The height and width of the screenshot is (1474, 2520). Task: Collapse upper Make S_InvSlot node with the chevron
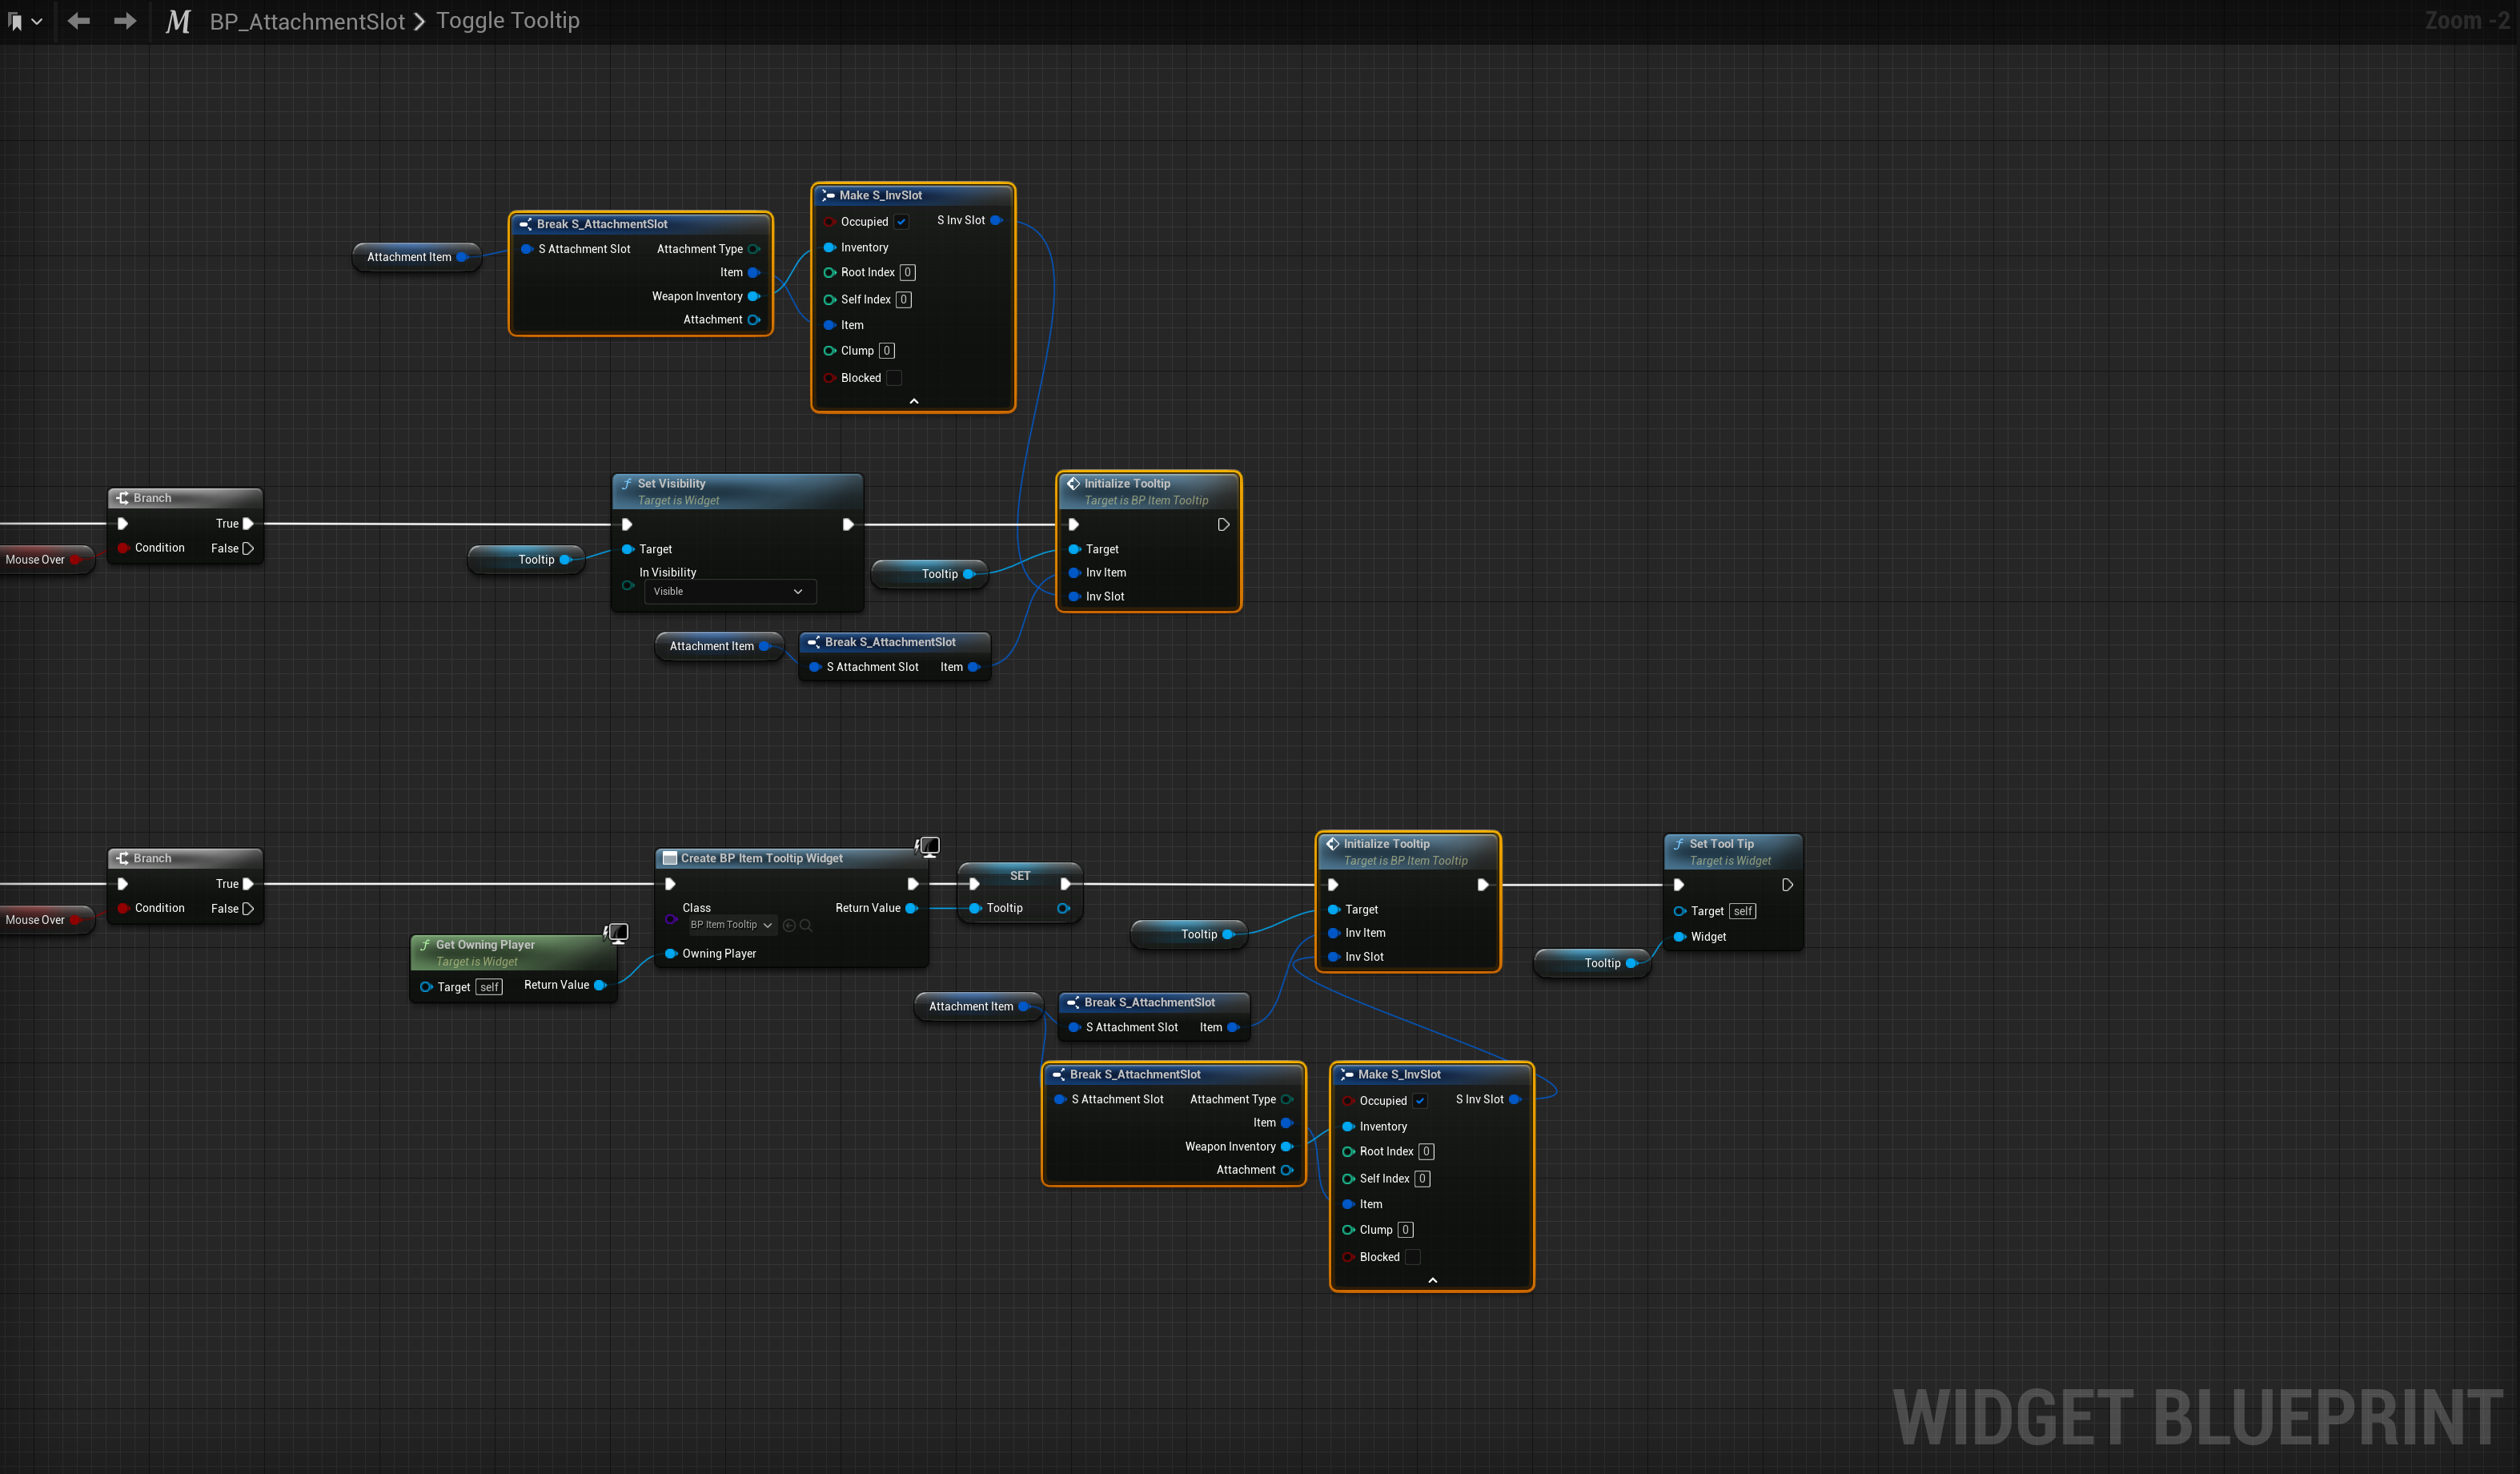(913, 401)
